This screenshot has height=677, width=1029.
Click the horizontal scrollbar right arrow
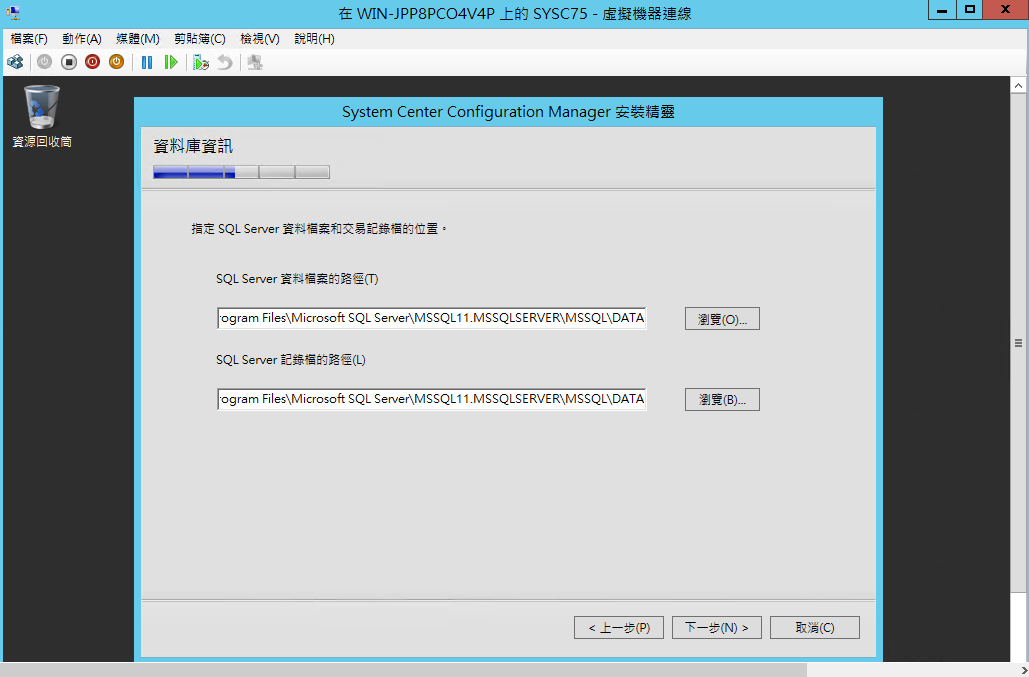(1024, 670)
